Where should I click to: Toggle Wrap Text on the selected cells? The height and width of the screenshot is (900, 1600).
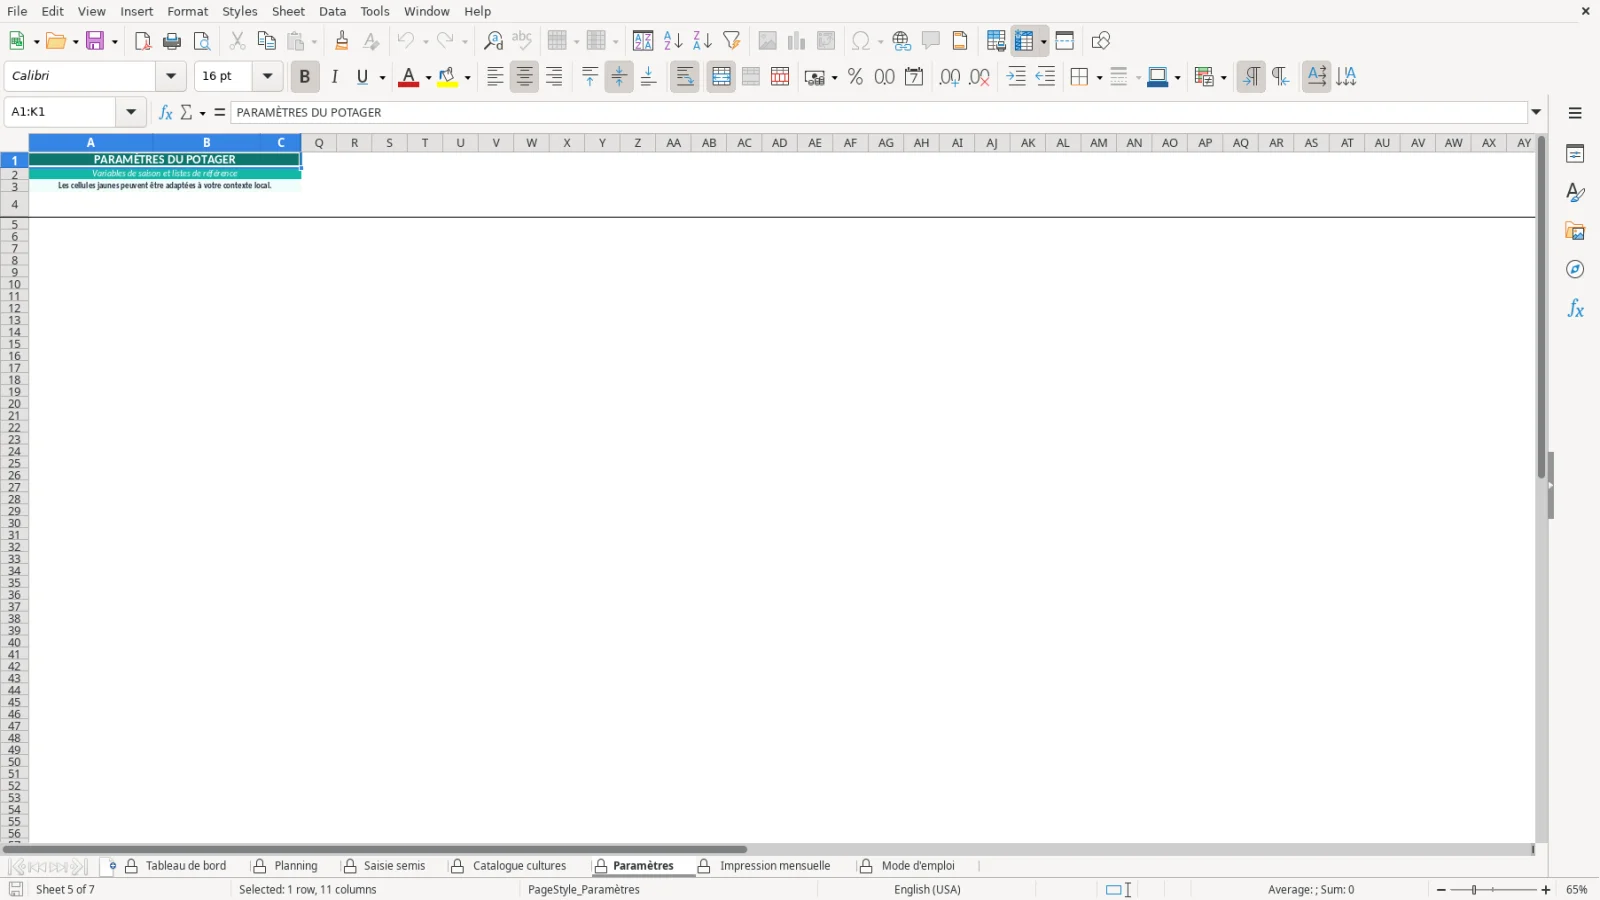(x=685, y=77)
